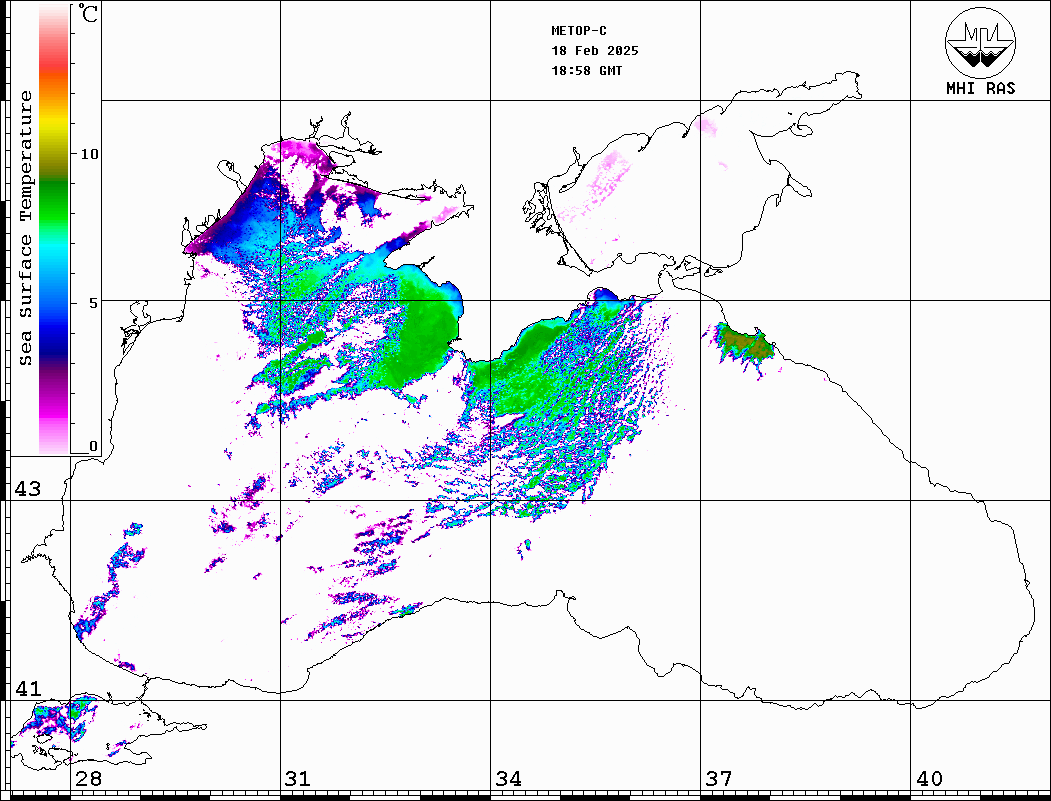Click the latitude label '43'

28,489
